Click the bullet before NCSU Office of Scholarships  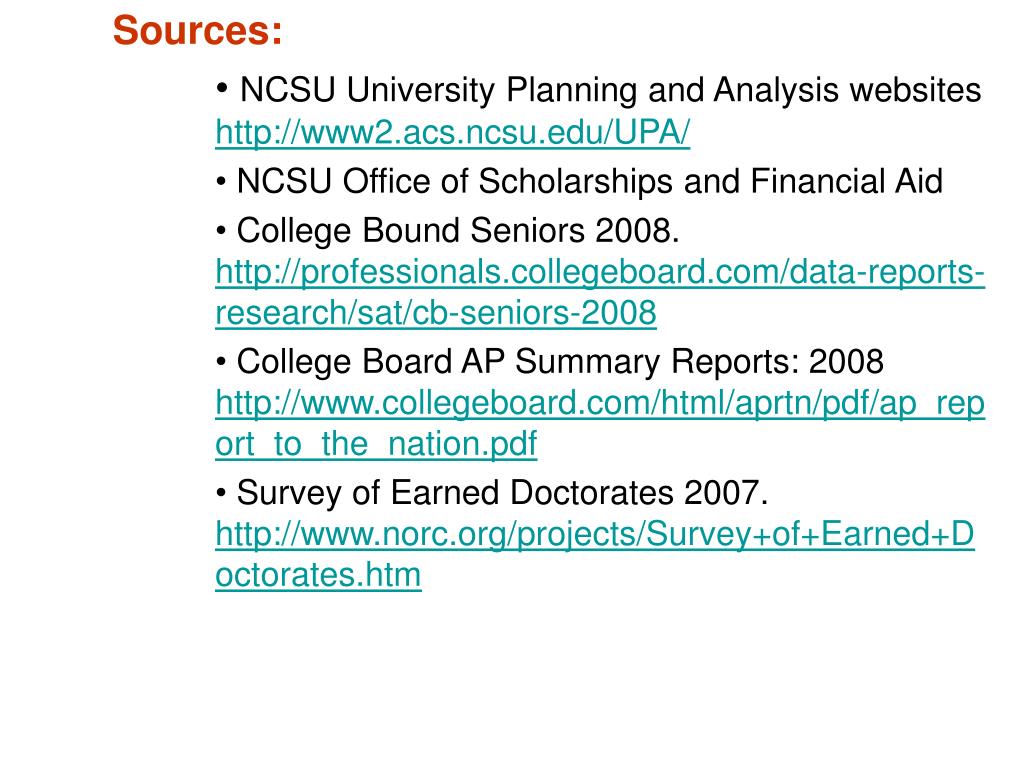click(x=221, y=181)
